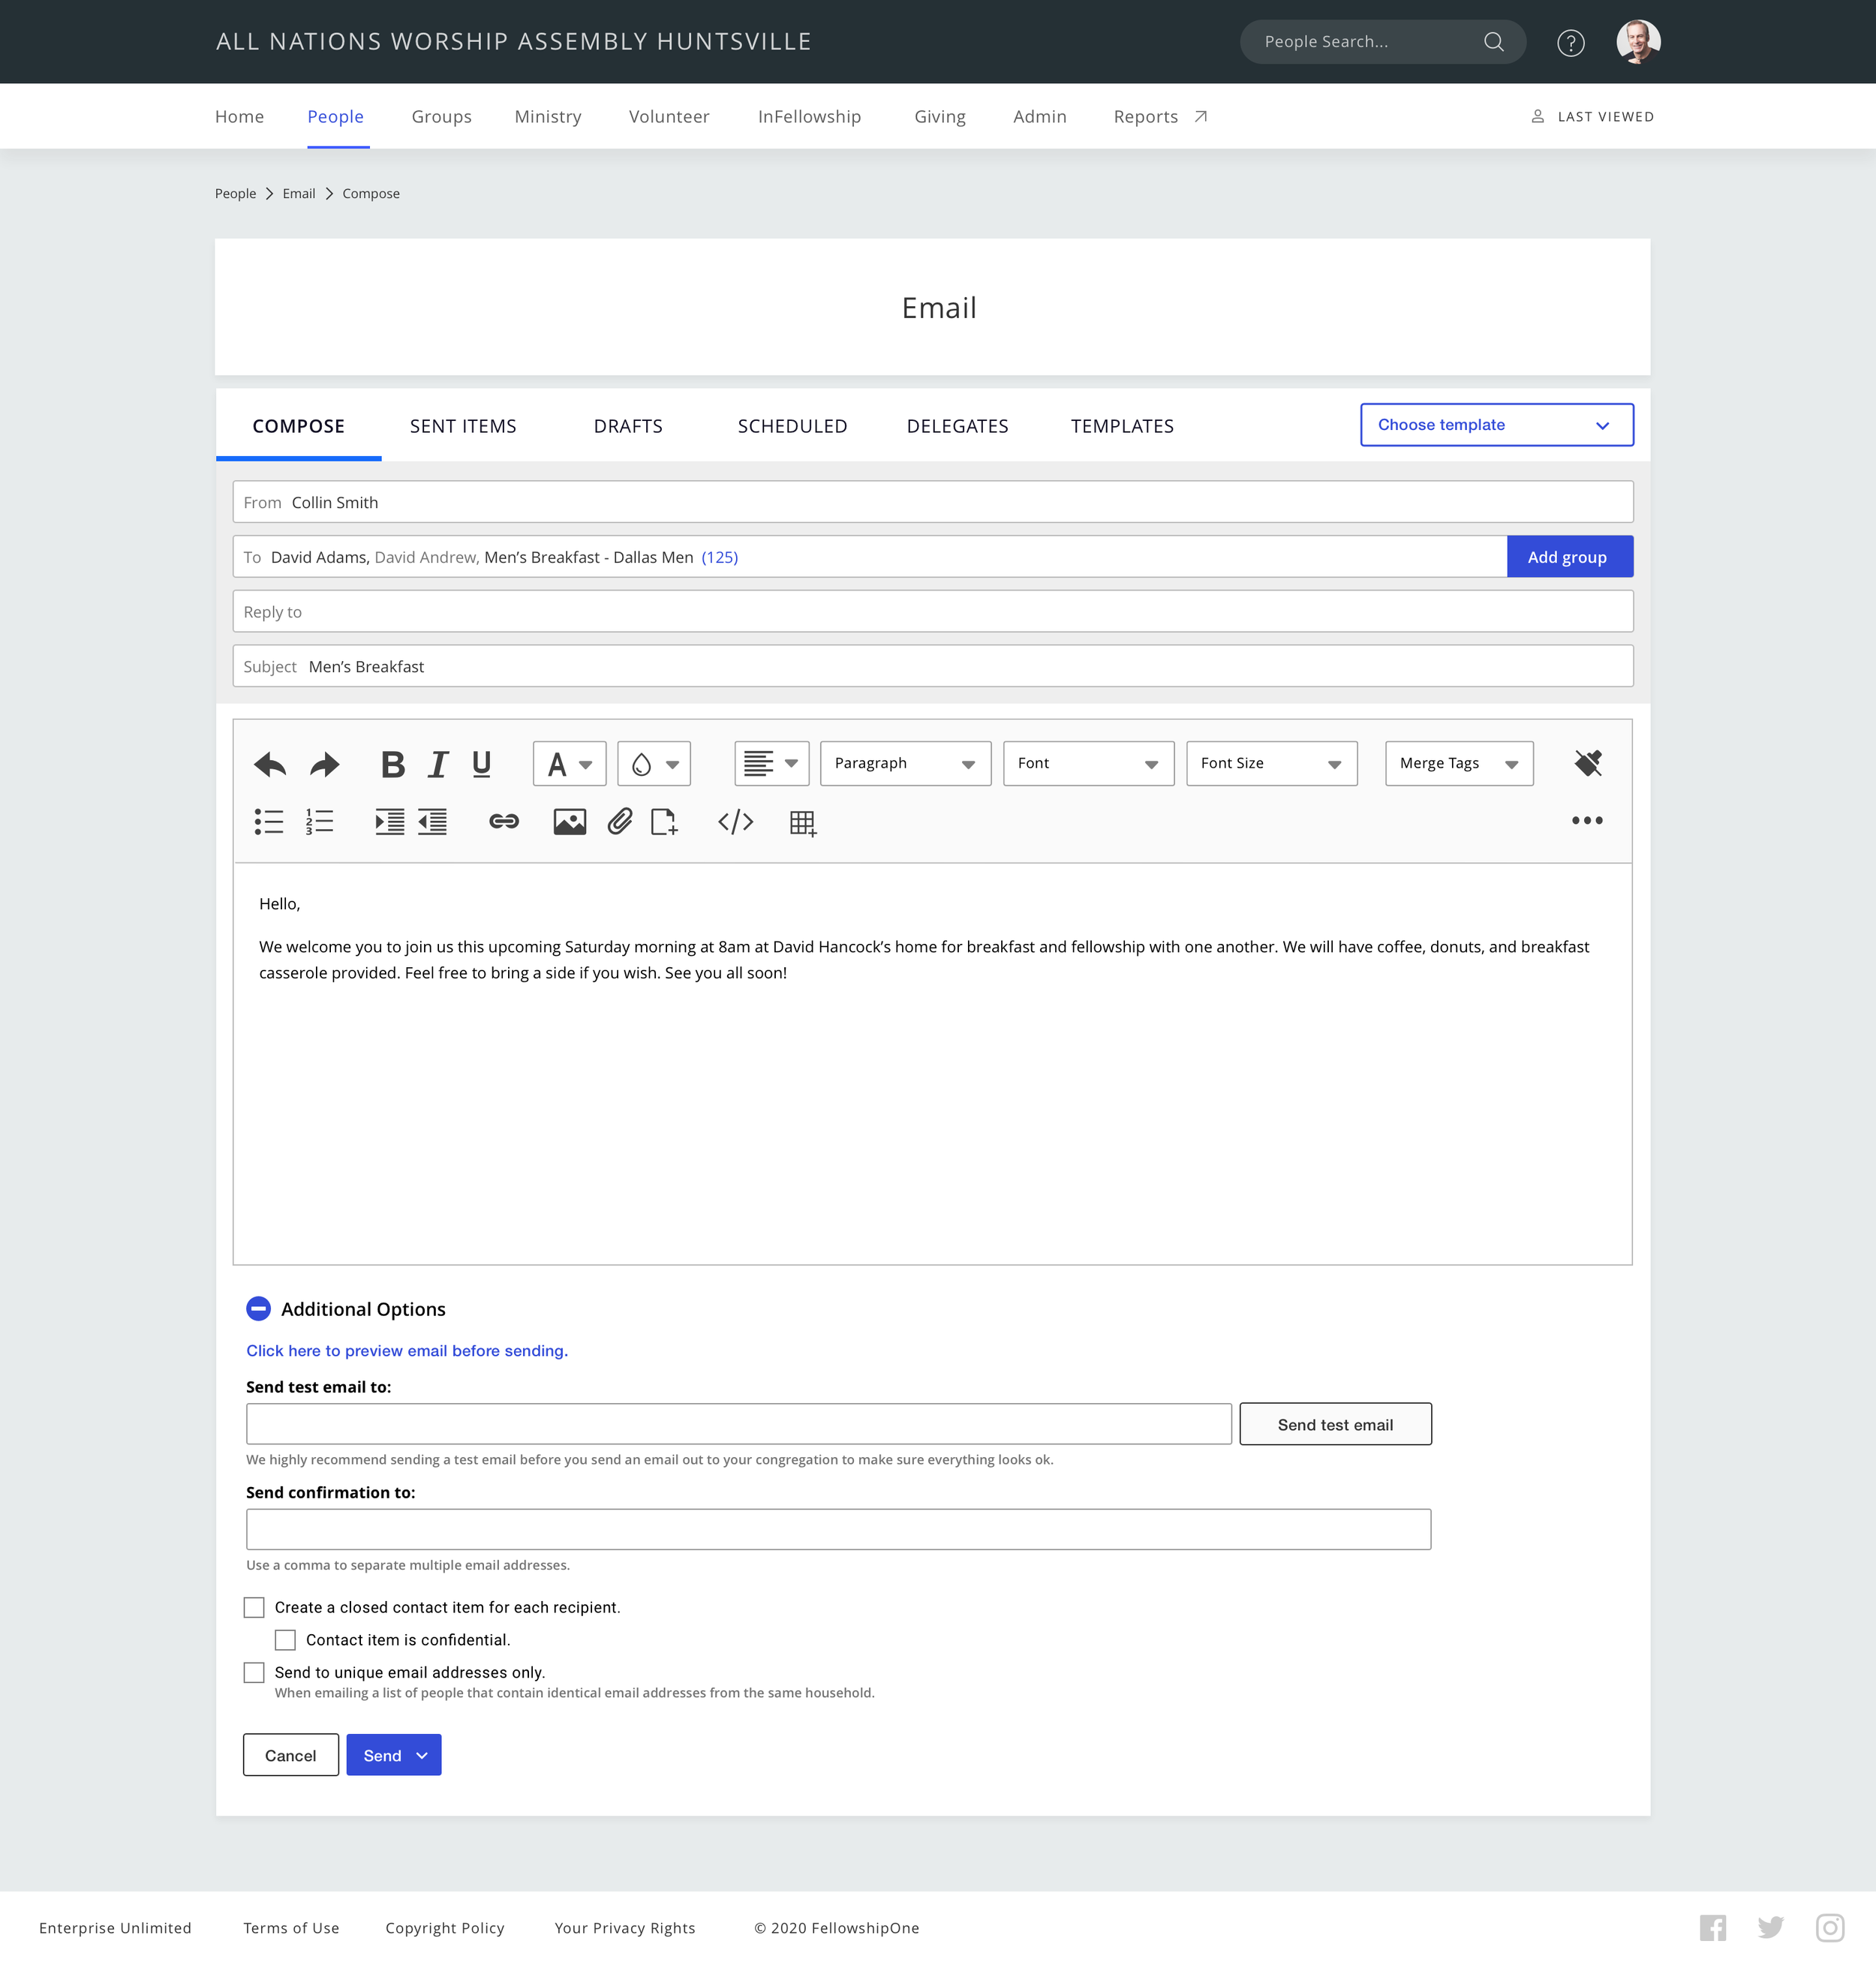Enable 'Send to unique email addresses only'
1876x1962 pixels.
[255, 1672]
